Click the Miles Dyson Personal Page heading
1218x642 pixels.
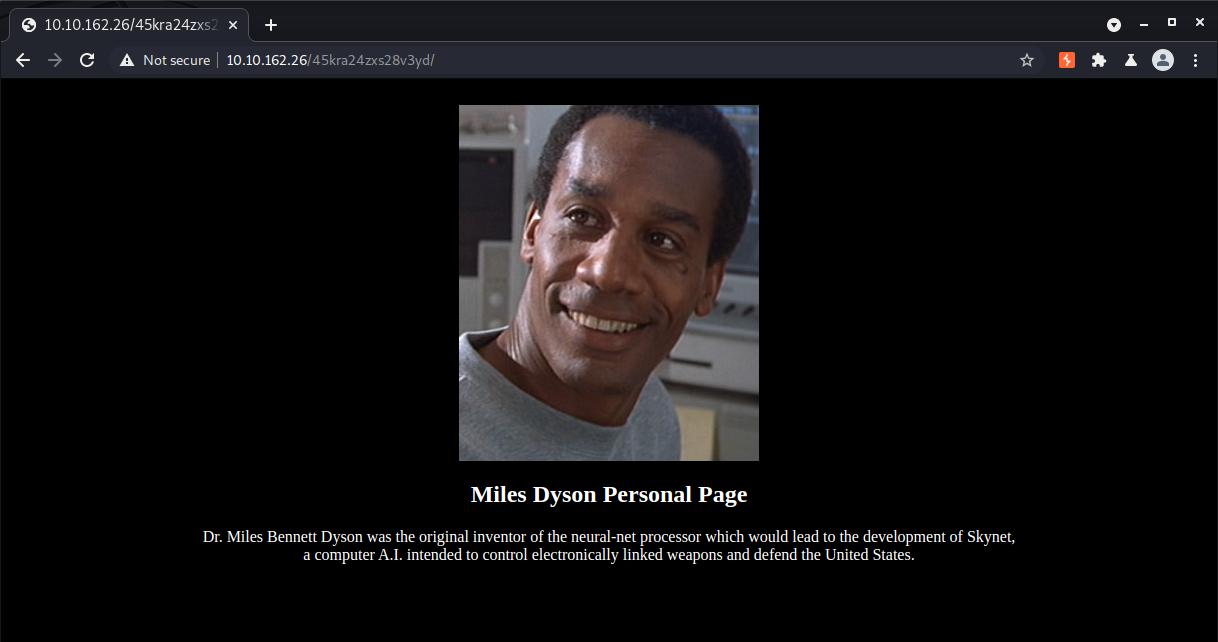(609, 494)
